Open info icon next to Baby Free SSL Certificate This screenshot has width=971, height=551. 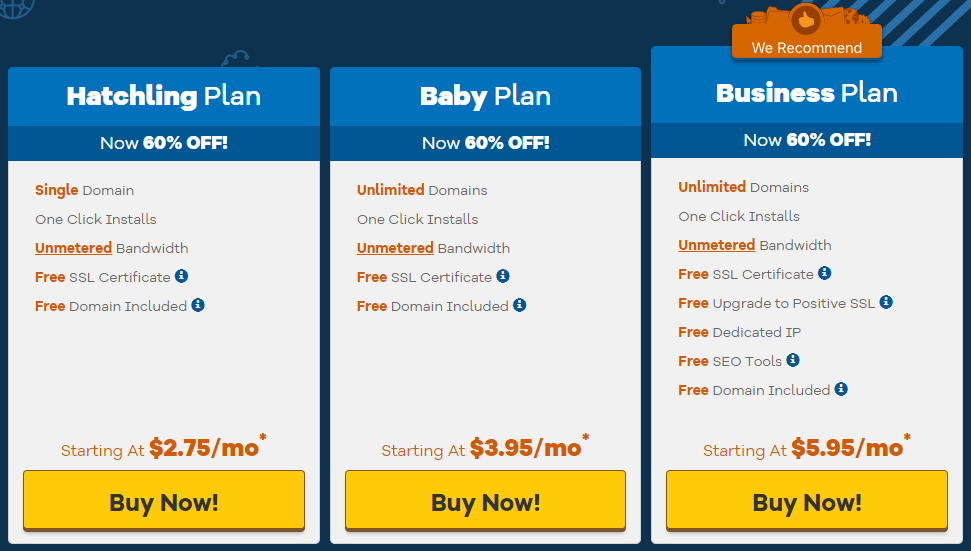tap(503, 276)
